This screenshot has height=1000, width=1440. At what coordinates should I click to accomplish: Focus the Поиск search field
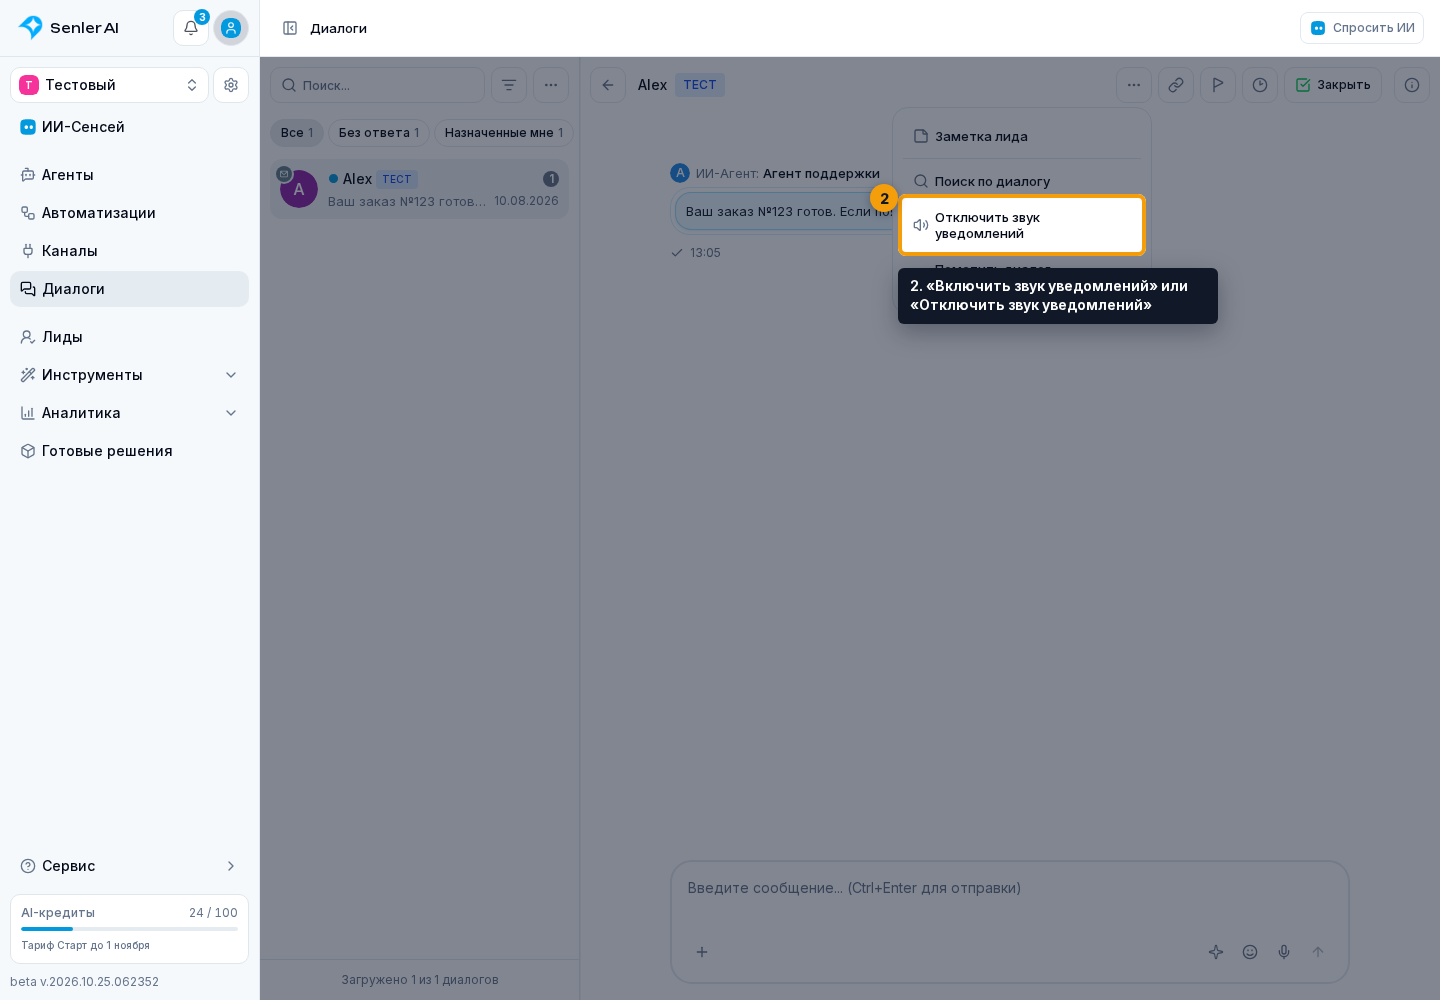pos(378,85)
